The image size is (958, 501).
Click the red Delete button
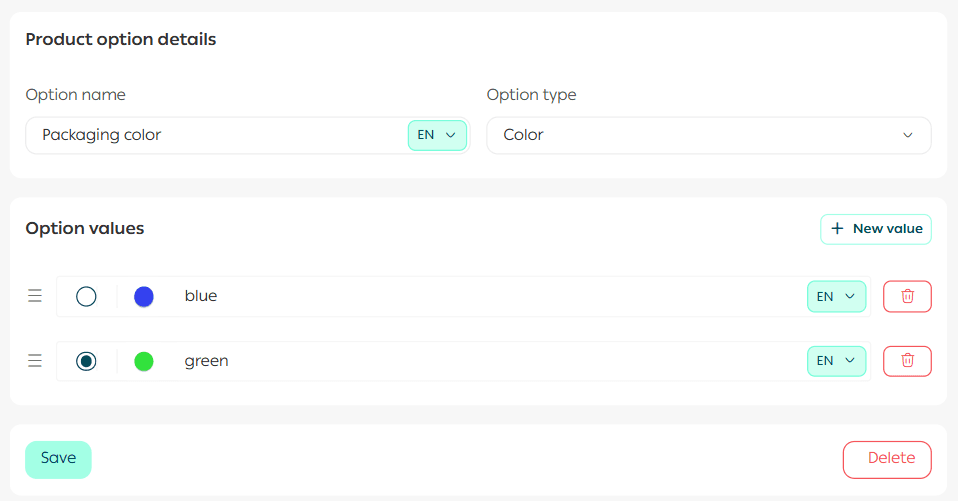(887, 459)
